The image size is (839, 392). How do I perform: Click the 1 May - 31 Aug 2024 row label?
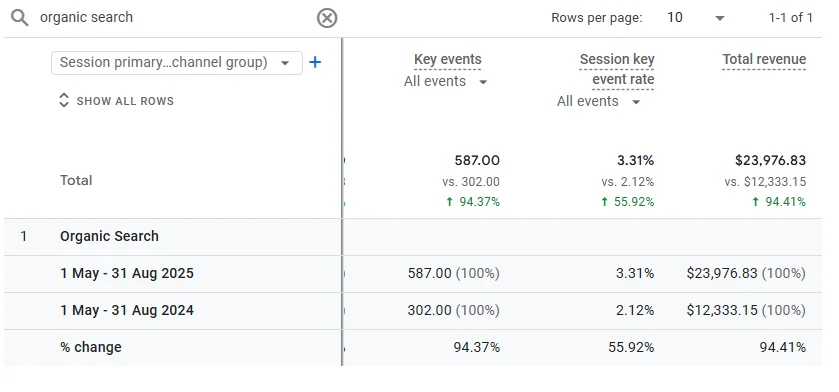[x=127, y=310]
